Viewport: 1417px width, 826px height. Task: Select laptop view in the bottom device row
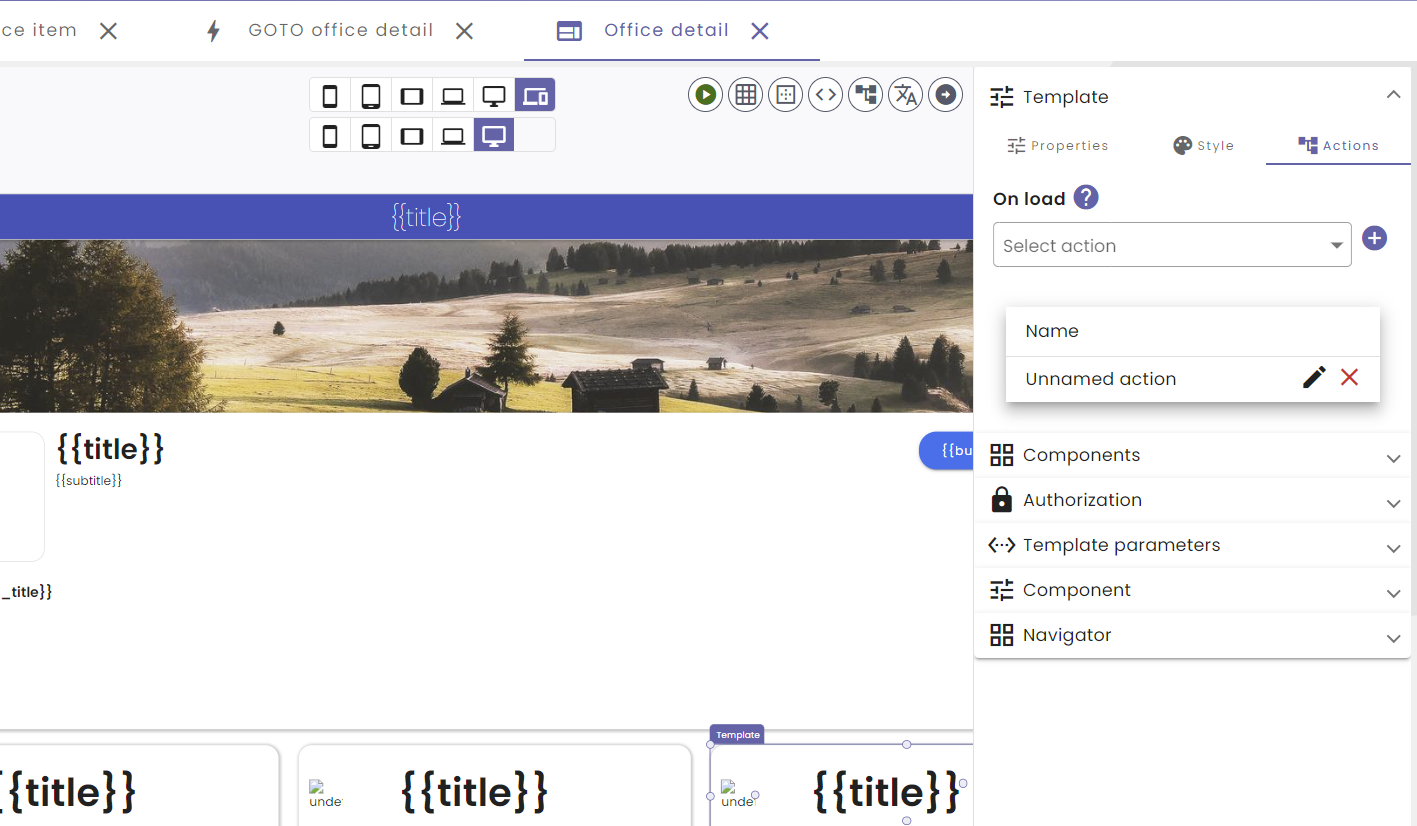click(453, 135)
